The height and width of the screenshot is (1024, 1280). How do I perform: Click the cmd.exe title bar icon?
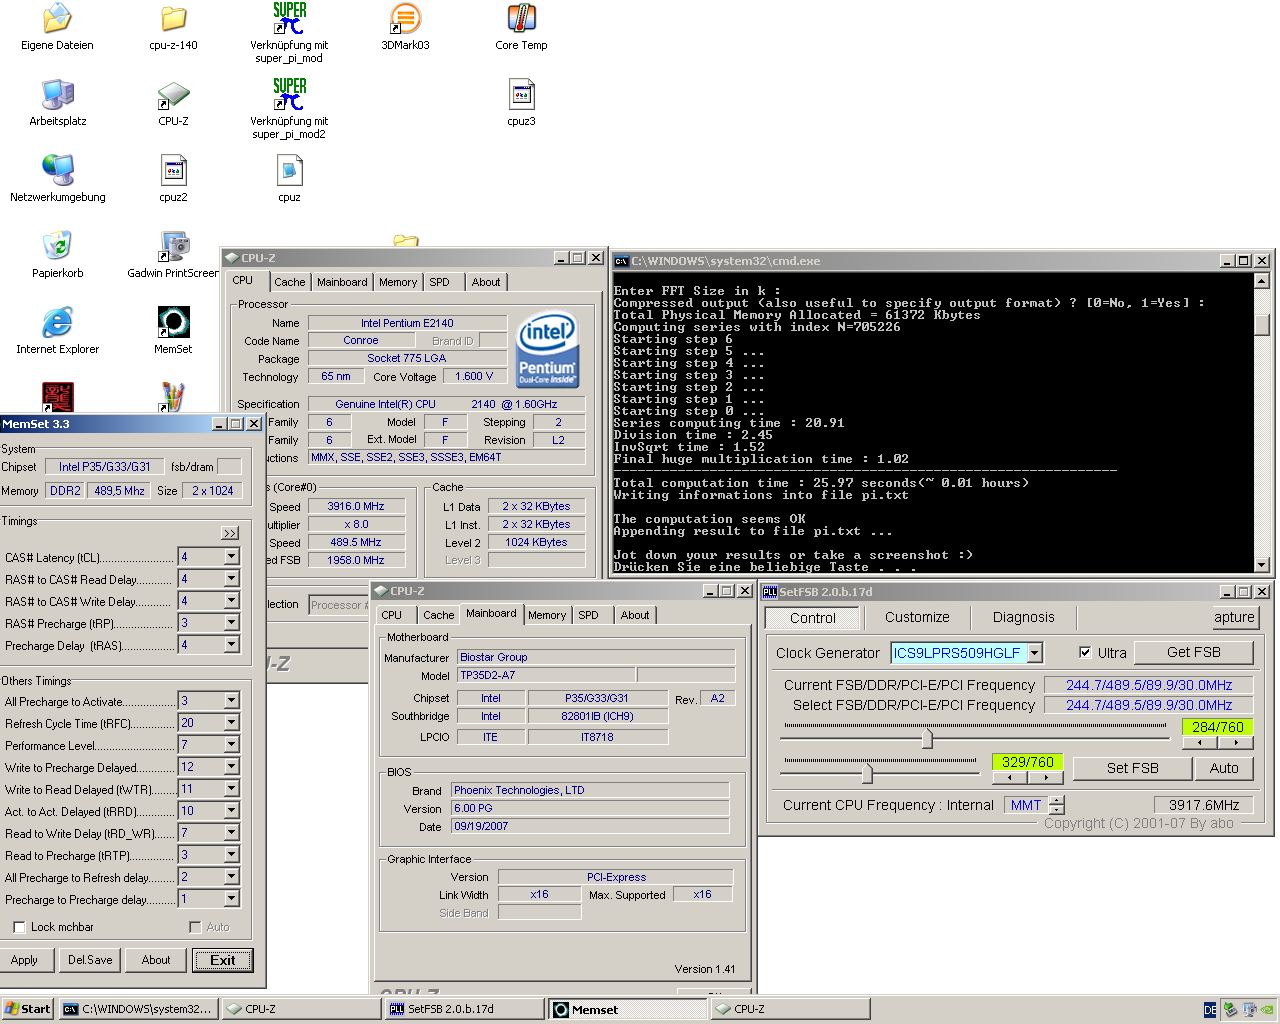pos(621,261)
